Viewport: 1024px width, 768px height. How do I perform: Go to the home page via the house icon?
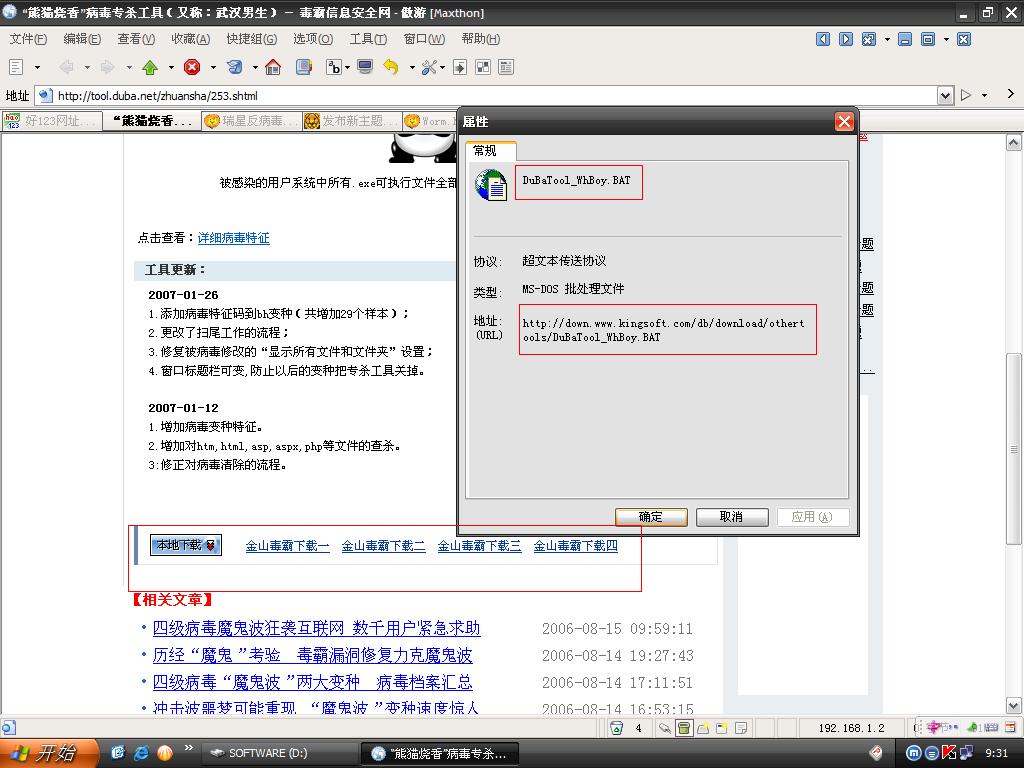click(x=273, y=67)
